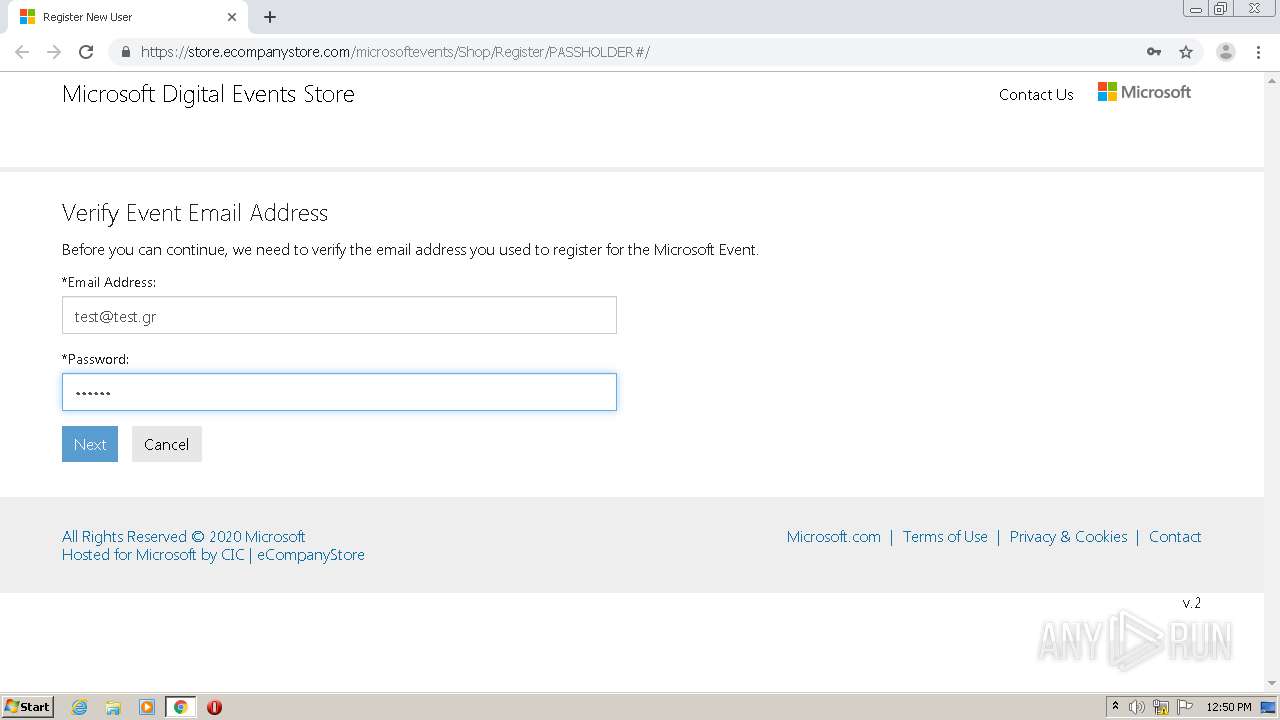Select the Chrome taskbar icon
This screenshot has height=720, width=1280.
click(x=180, y=707)
